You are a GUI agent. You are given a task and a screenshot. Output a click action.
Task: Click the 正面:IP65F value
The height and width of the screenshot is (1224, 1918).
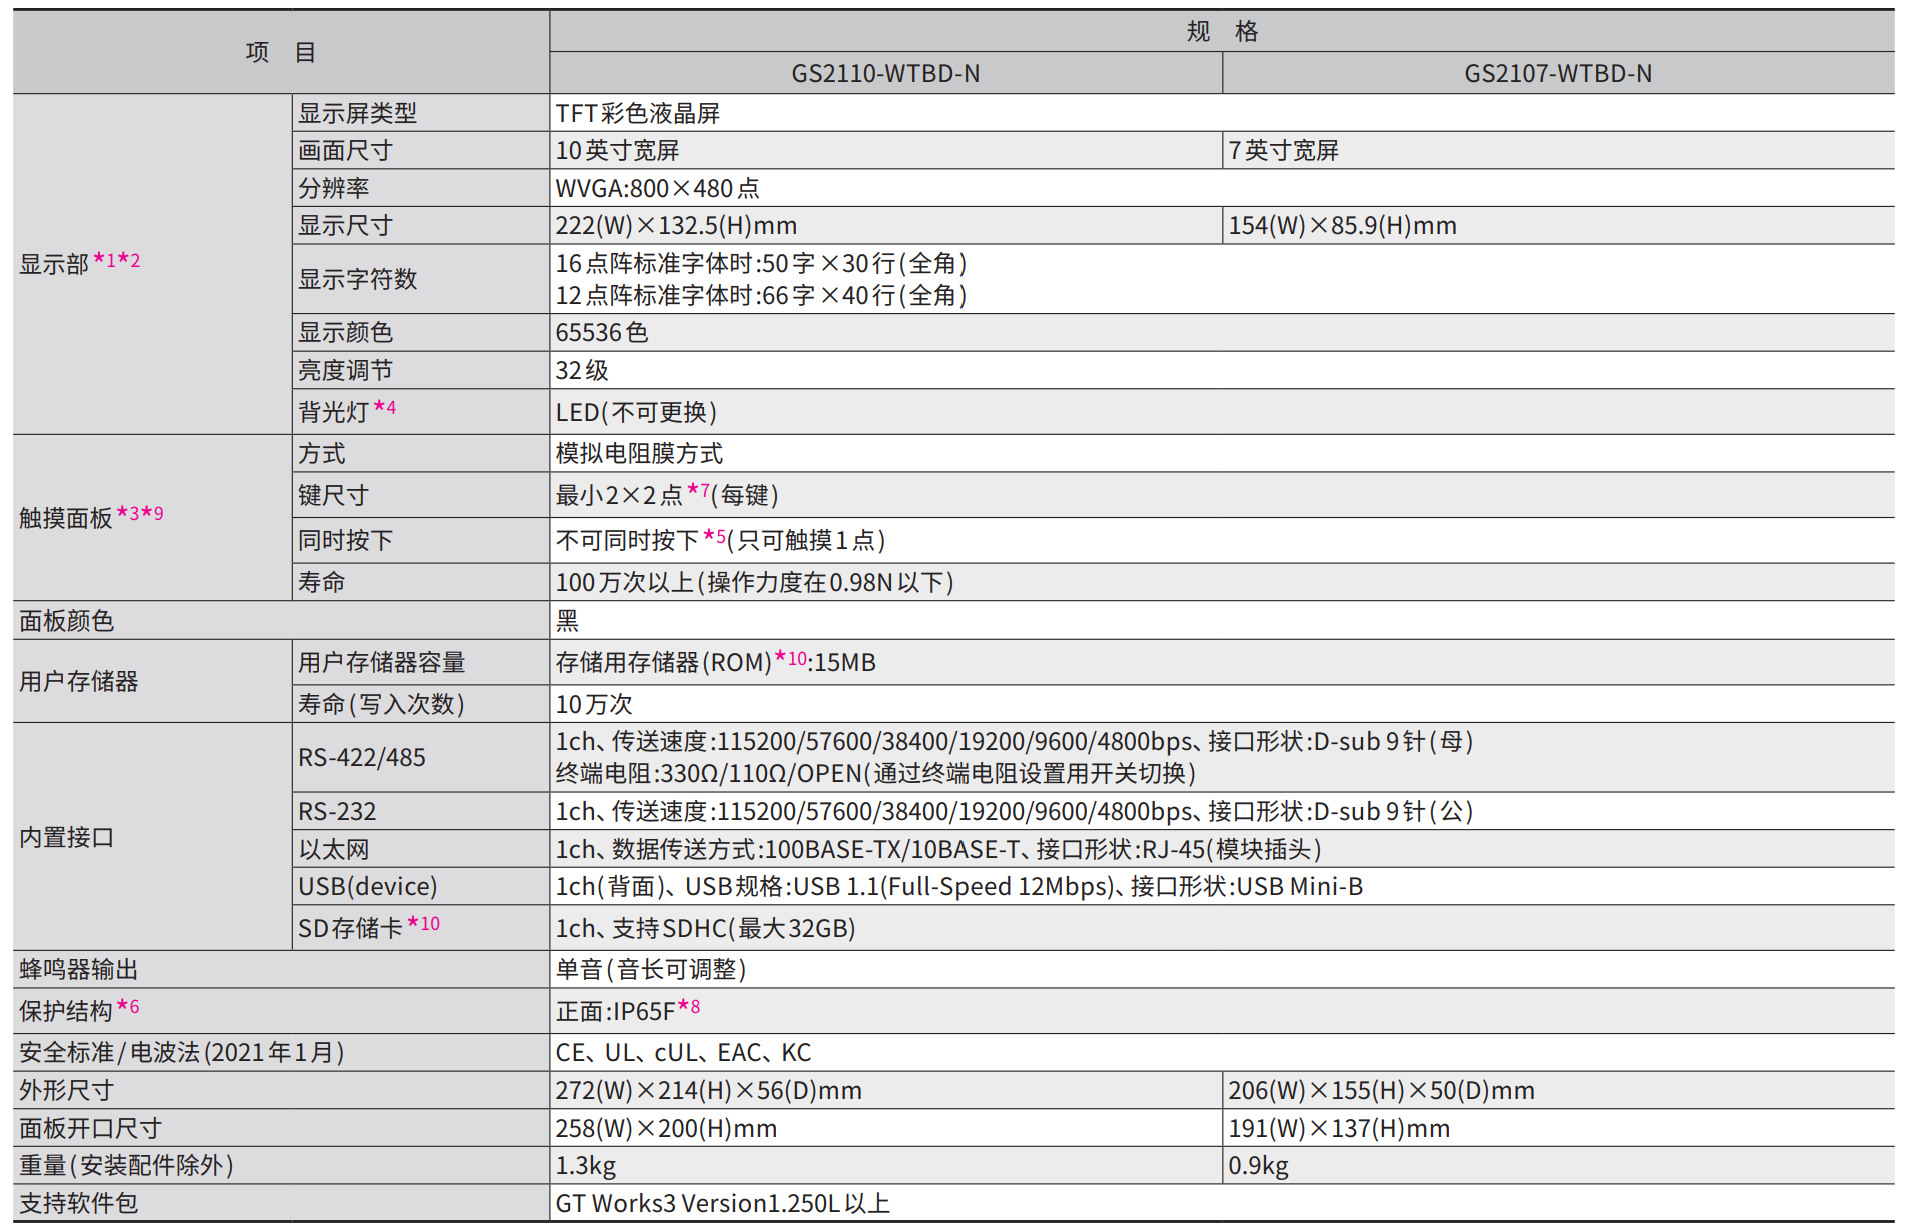627,1010
